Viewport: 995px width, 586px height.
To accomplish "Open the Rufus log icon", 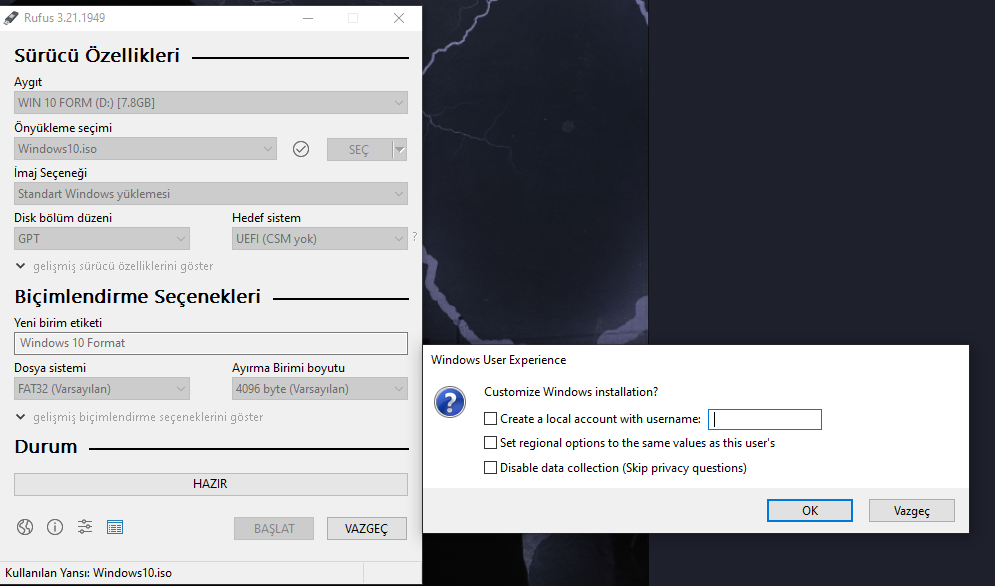I will coord(115,527).
